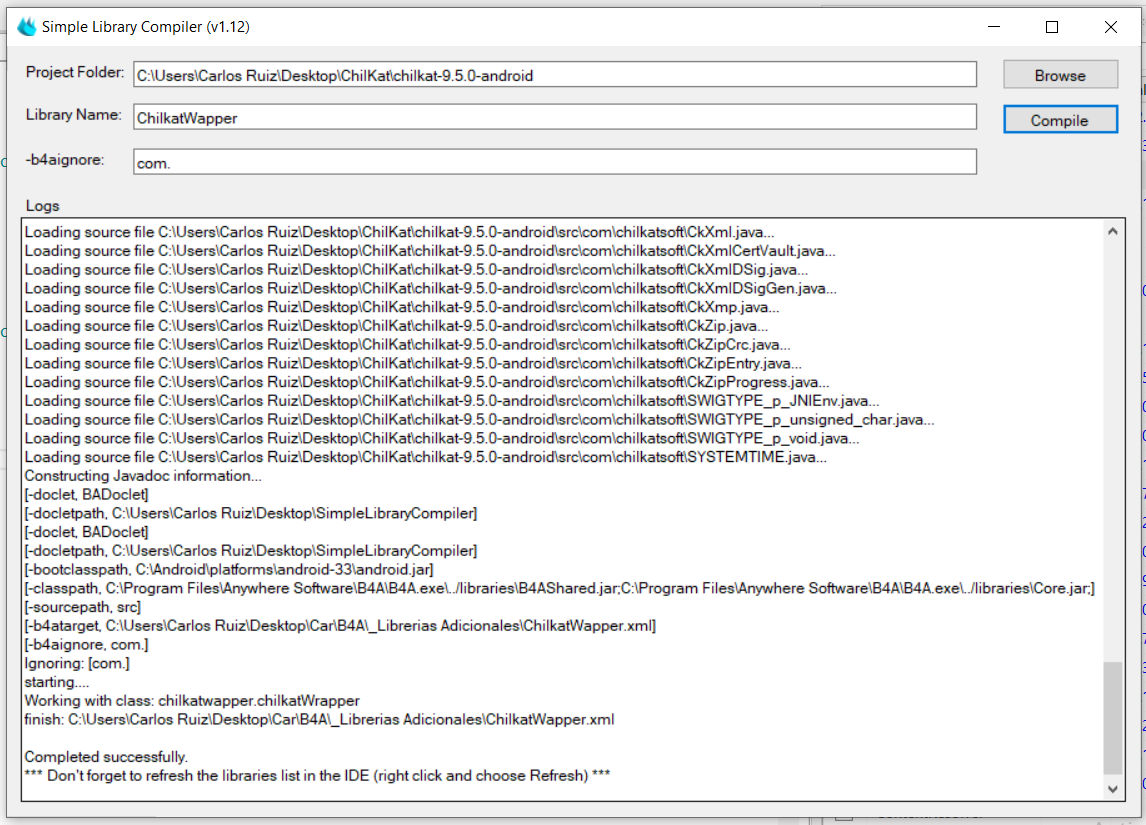Click the log line loading SWIGTYPE_p_unsigned_char.java

pyautogui.click(x=479, y=419)
